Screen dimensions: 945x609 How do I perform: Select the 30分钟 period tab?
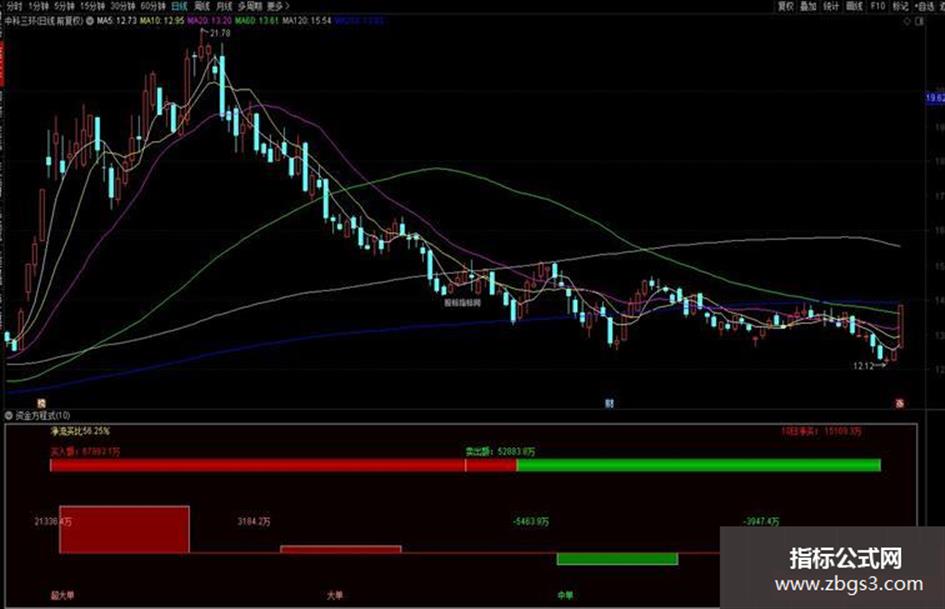122,6
